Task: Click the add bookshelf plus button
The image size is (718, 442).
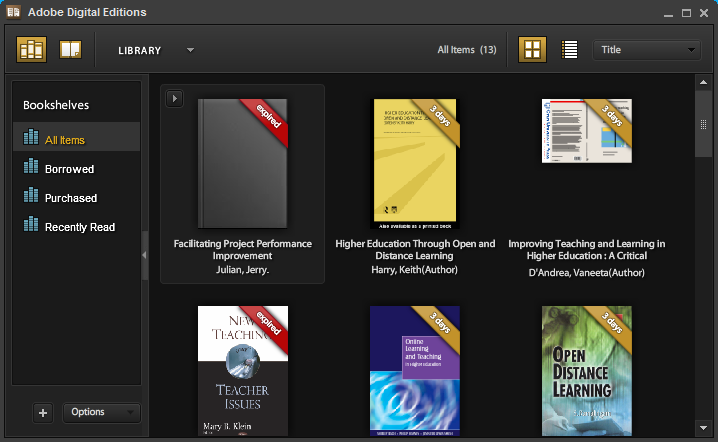Action: pos(42,412)
